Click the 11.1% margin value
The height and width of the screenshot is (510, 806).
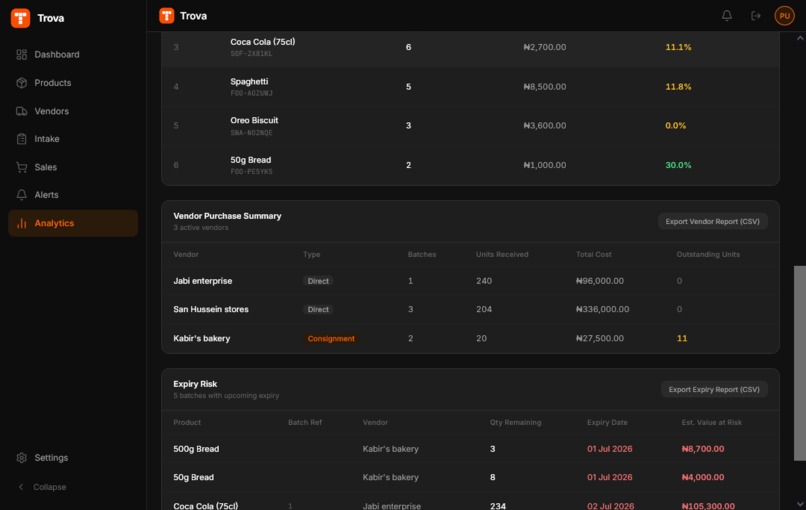[x=678, y=47]
